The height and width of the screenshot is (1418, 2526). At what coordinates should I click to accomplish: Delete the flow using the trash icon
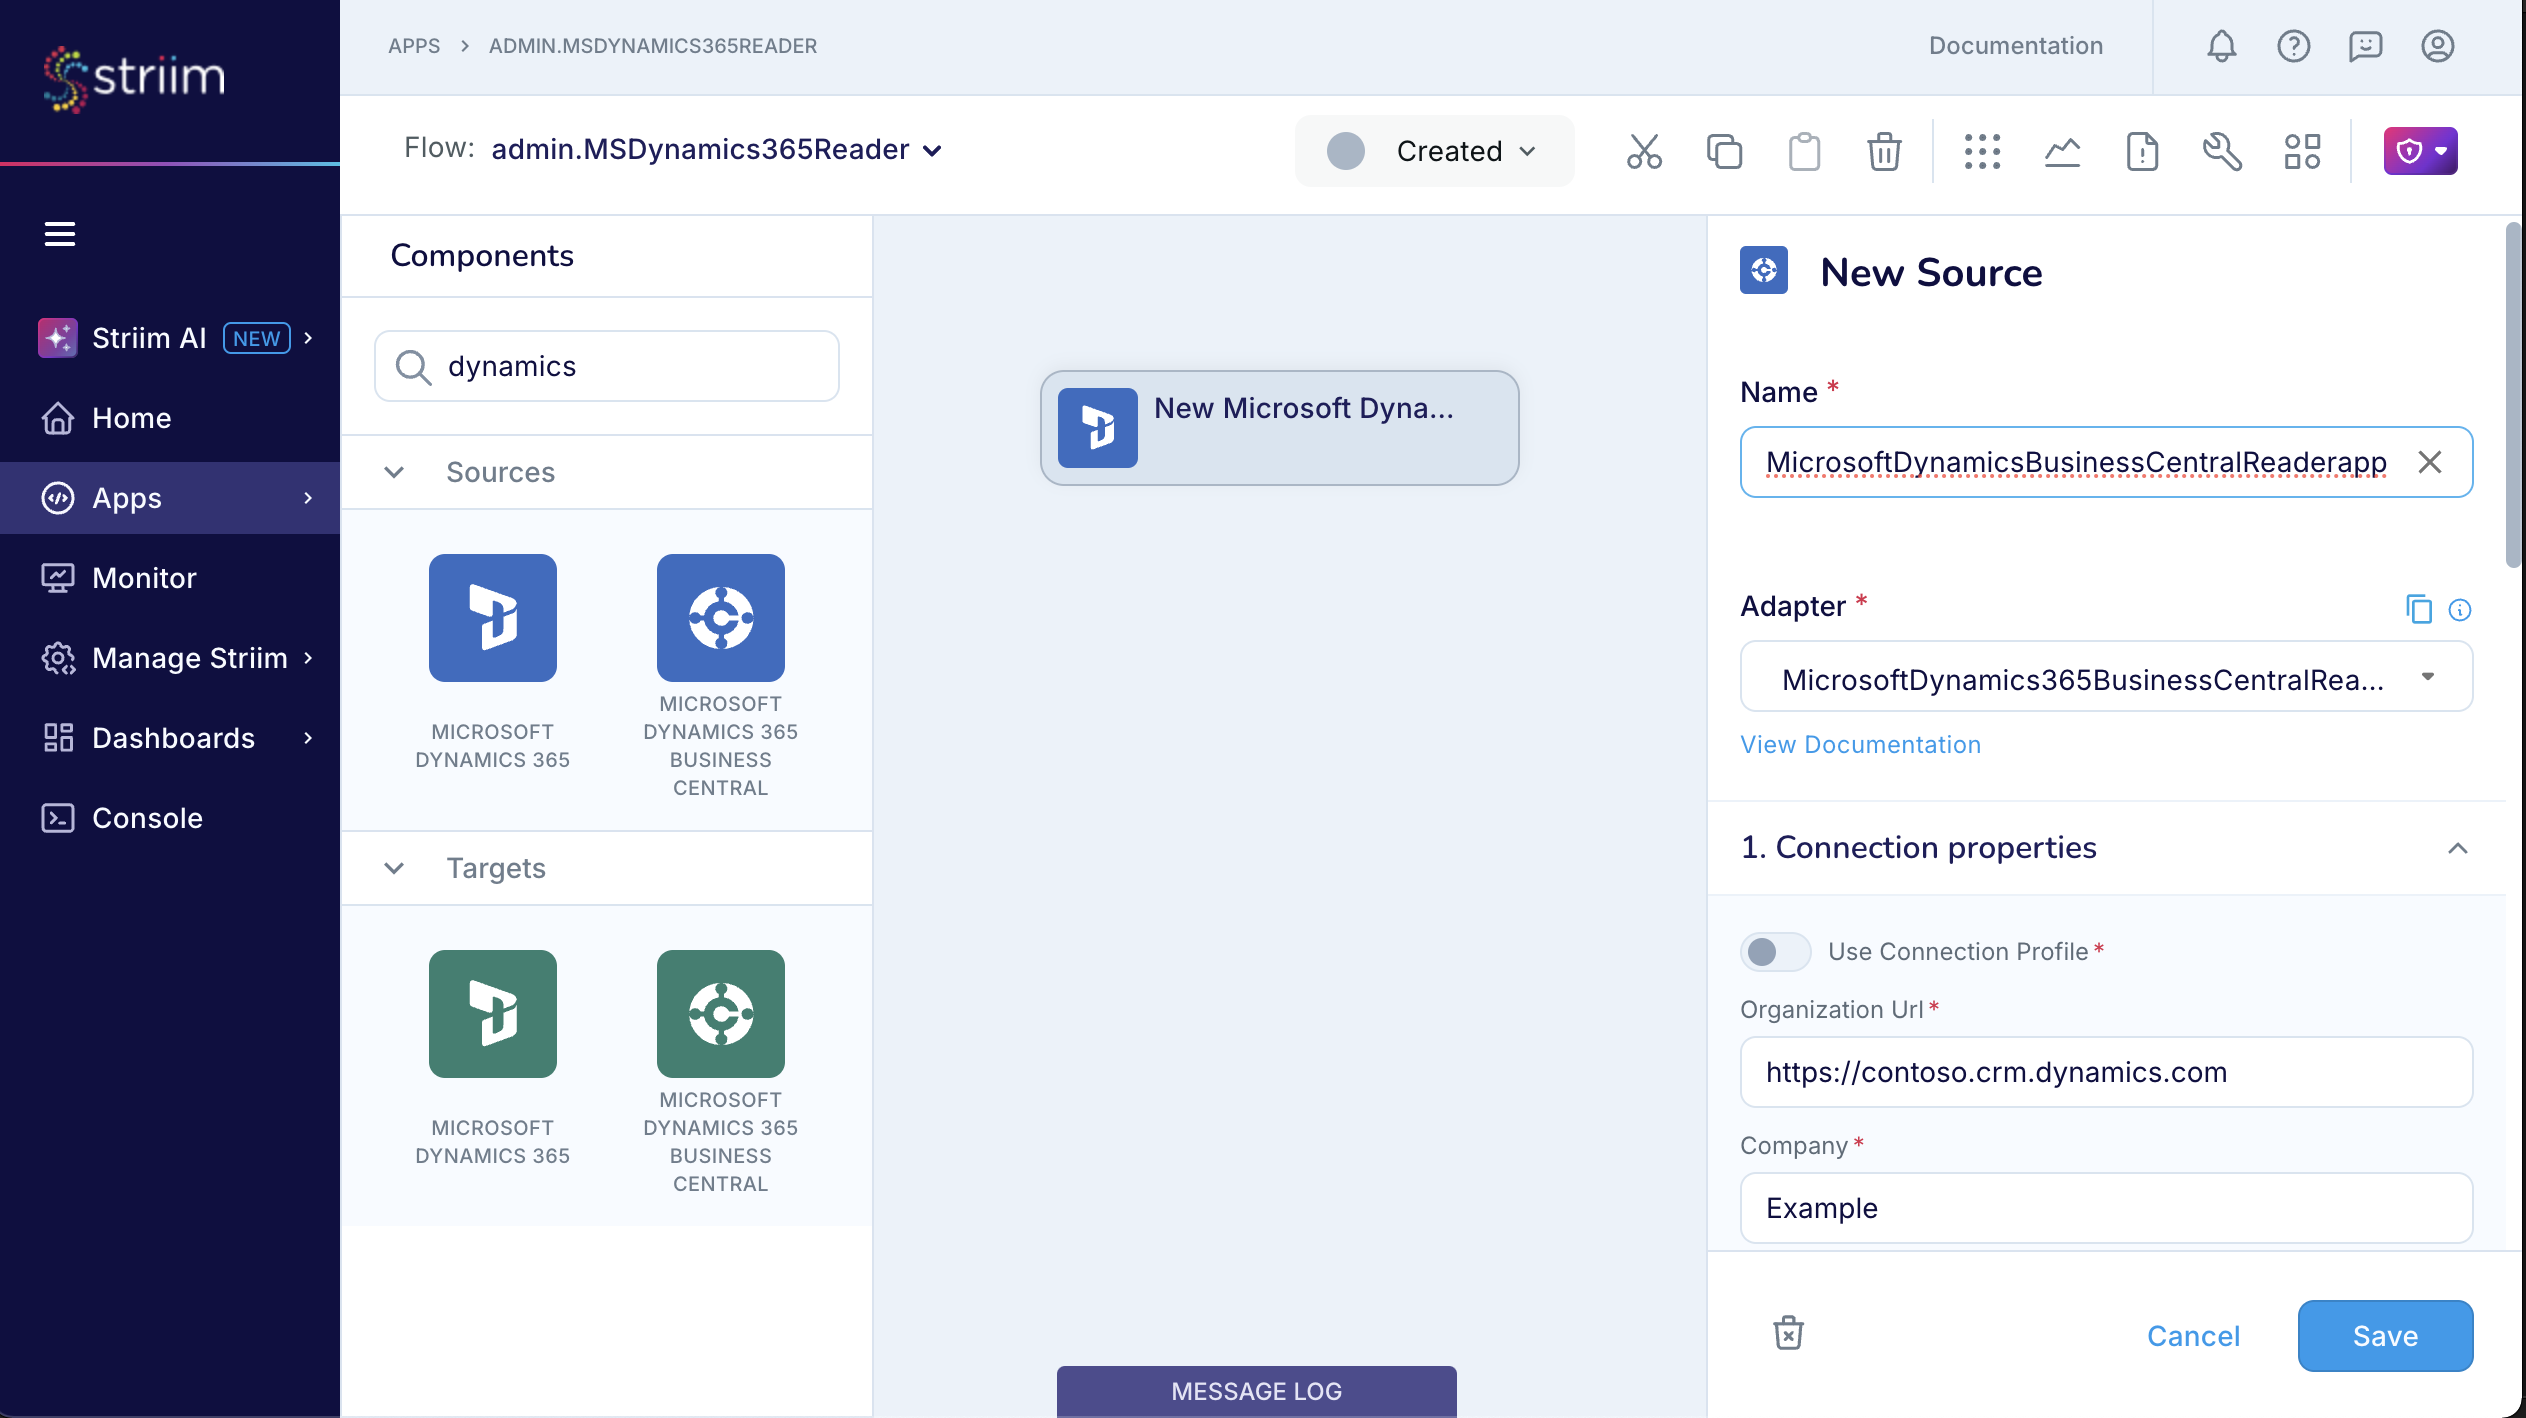click(1884, 151)
